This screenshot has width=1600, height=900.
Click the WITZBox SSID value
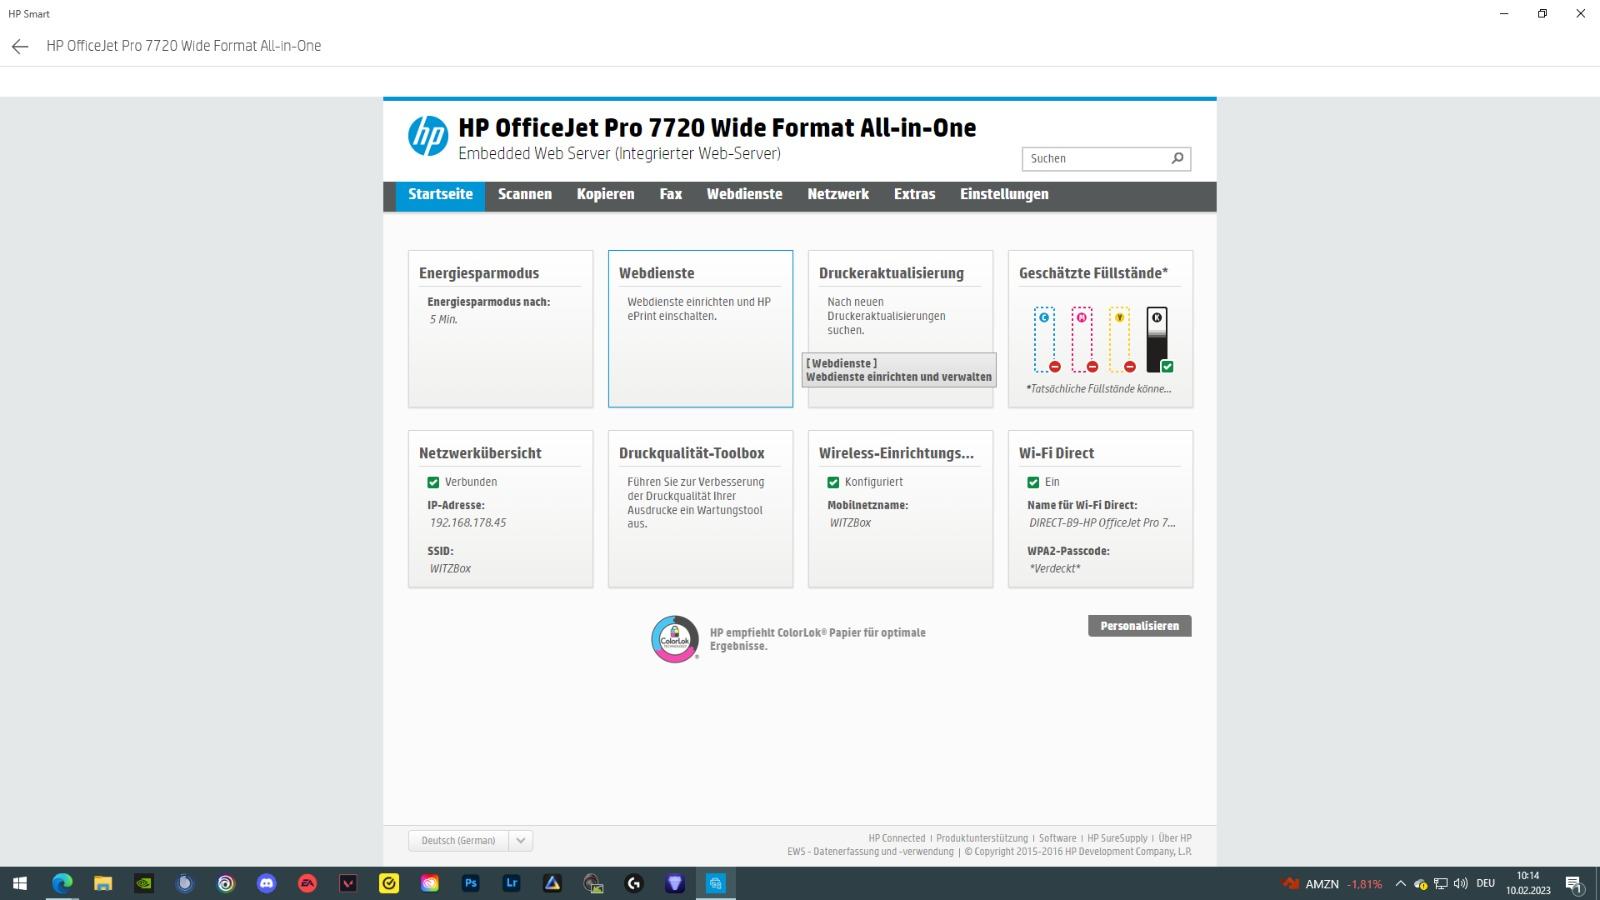pyautogui.click(x=450, y=569)
